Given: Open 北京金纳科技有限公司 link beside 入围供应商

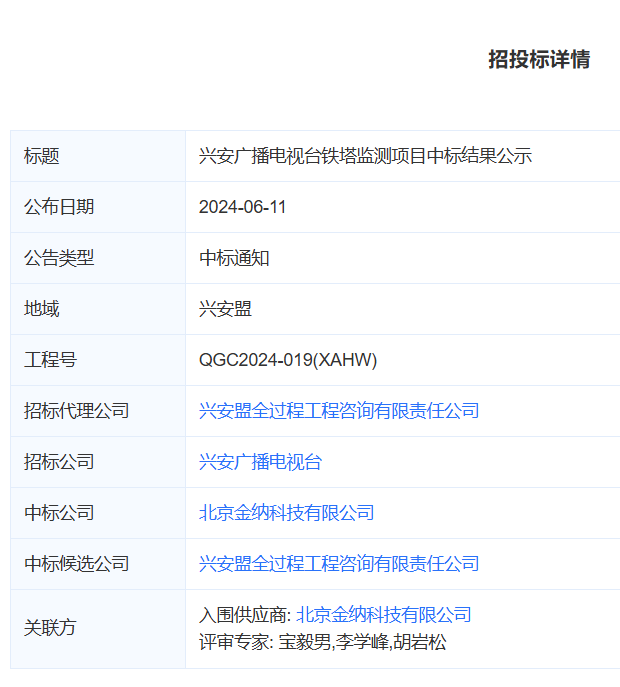Looking at the screenshot, I should point(383,615).
